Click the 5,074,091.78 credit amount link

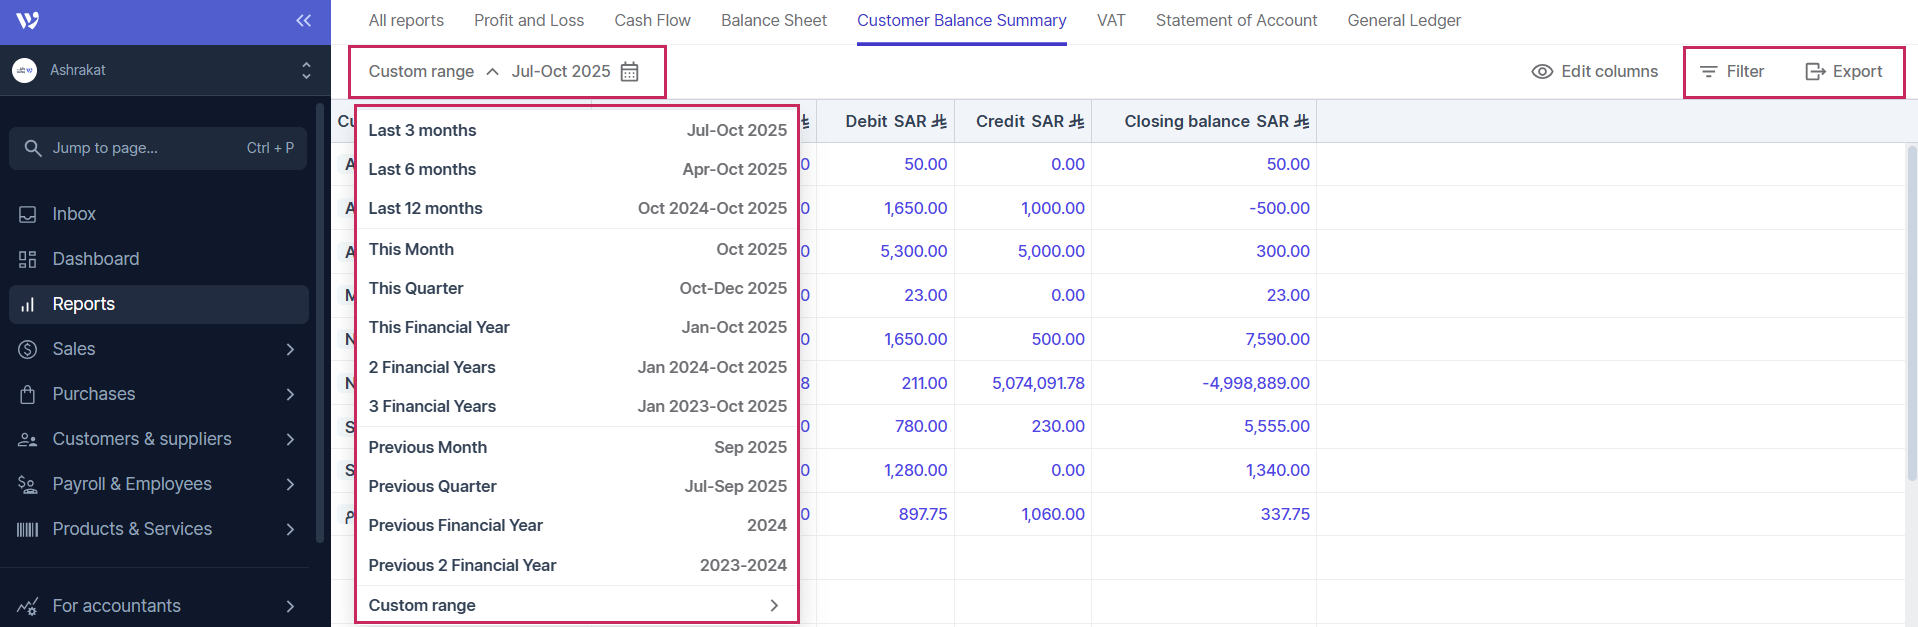(1037, 383)
